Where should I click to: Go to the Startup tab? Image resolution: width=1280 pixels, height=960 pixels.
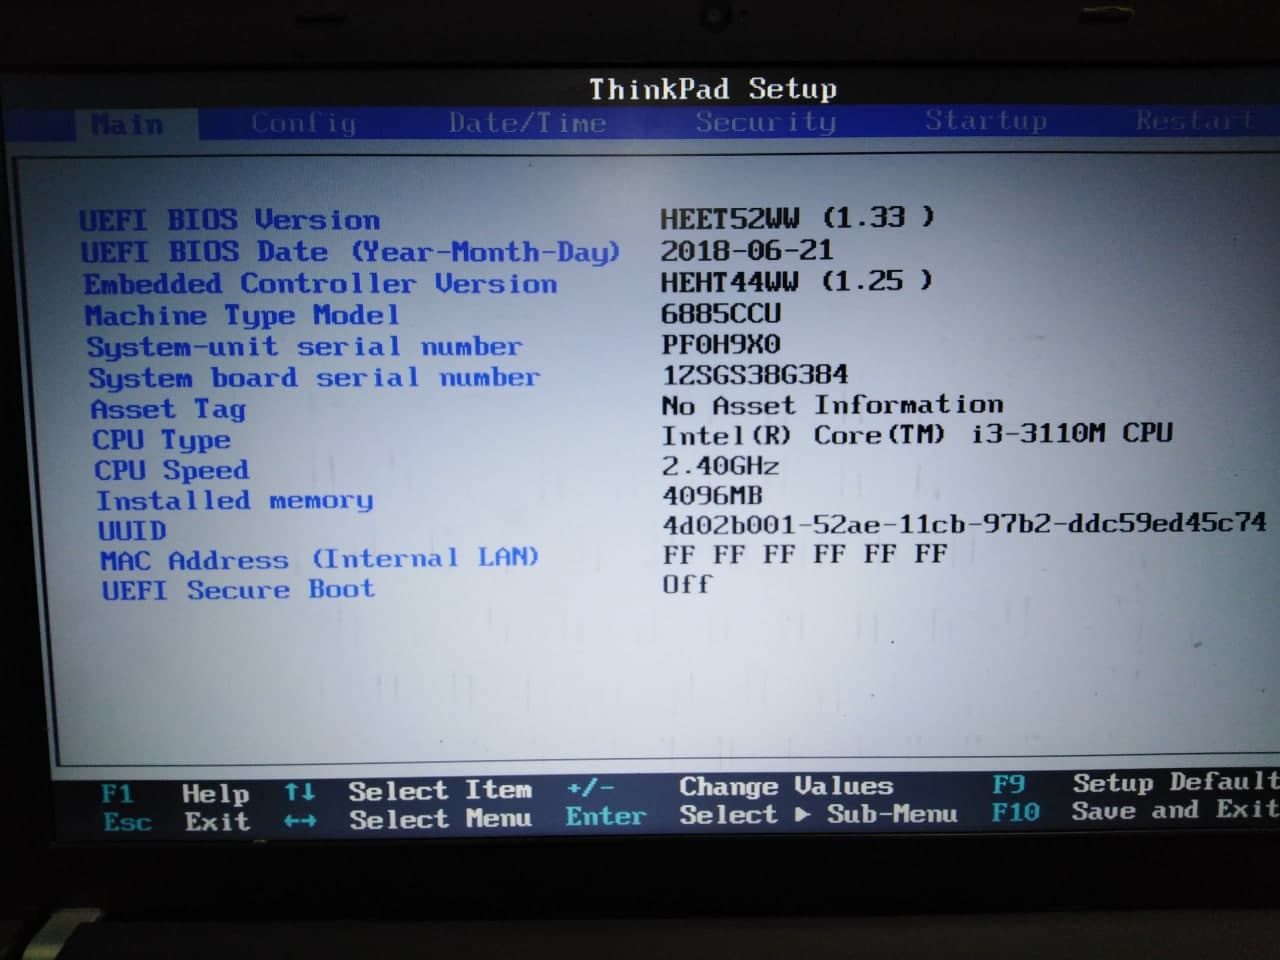coord(985,121)
